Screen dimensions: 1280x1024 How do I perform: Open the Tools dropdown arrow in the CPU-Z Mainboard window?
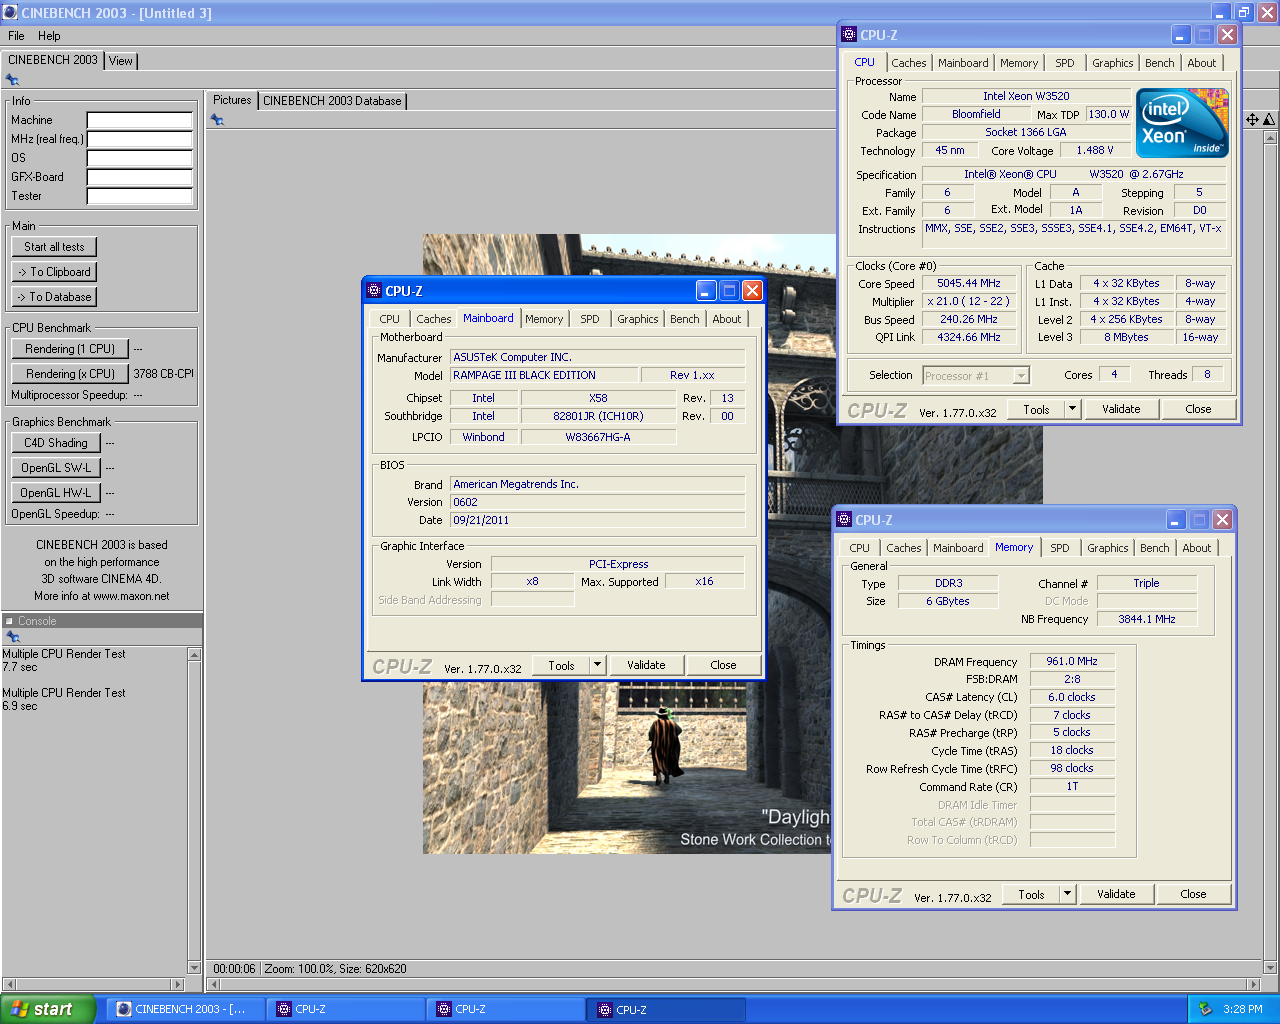coord(597,665)
